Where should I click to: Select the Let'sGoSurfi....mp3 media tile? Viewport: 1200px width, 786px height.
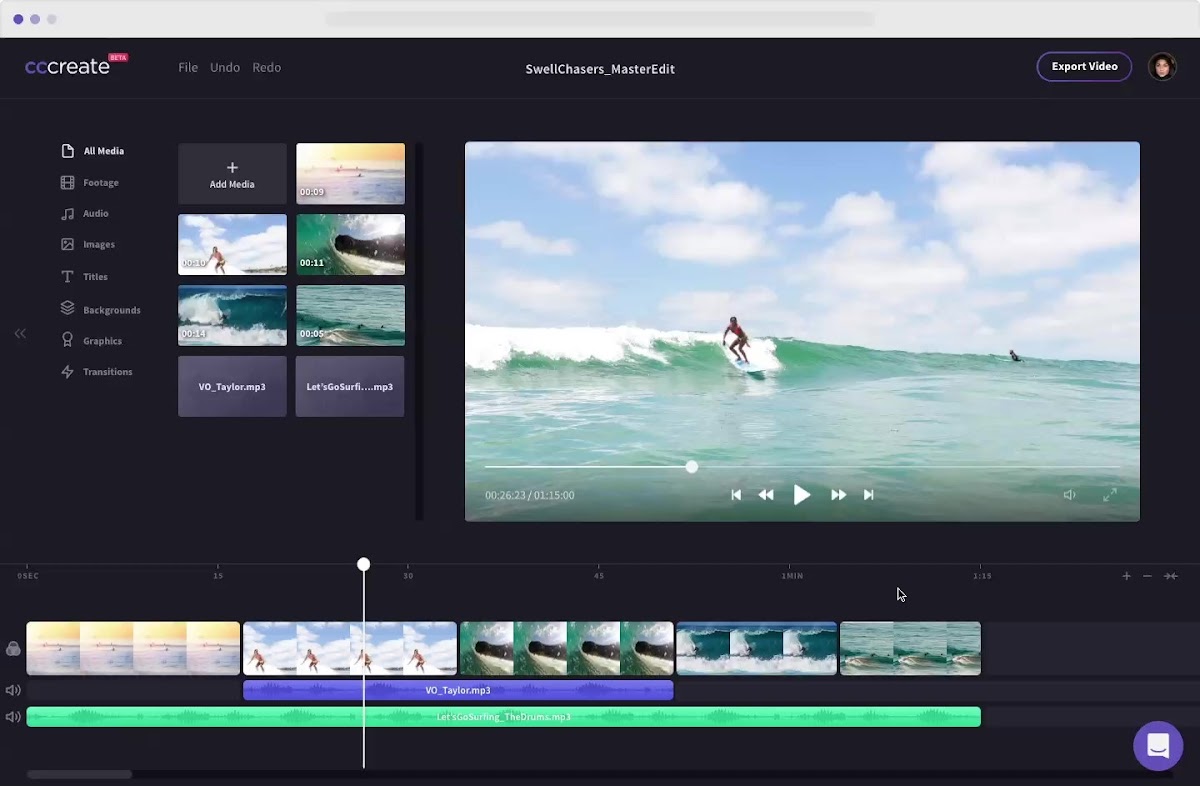350,386
